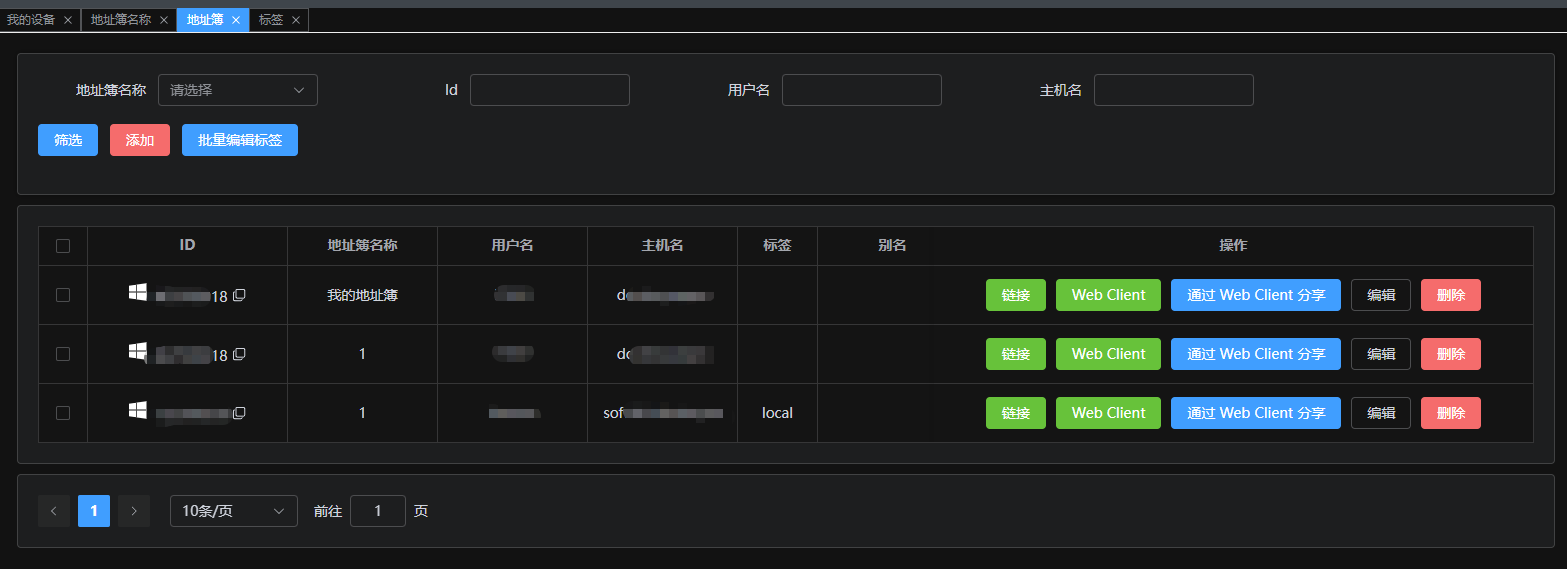Close the 地址簿名称 tab
Image resolution: width=1567 pixels, height=569 pixels.
pyautogui.click(x=164, y=20)
